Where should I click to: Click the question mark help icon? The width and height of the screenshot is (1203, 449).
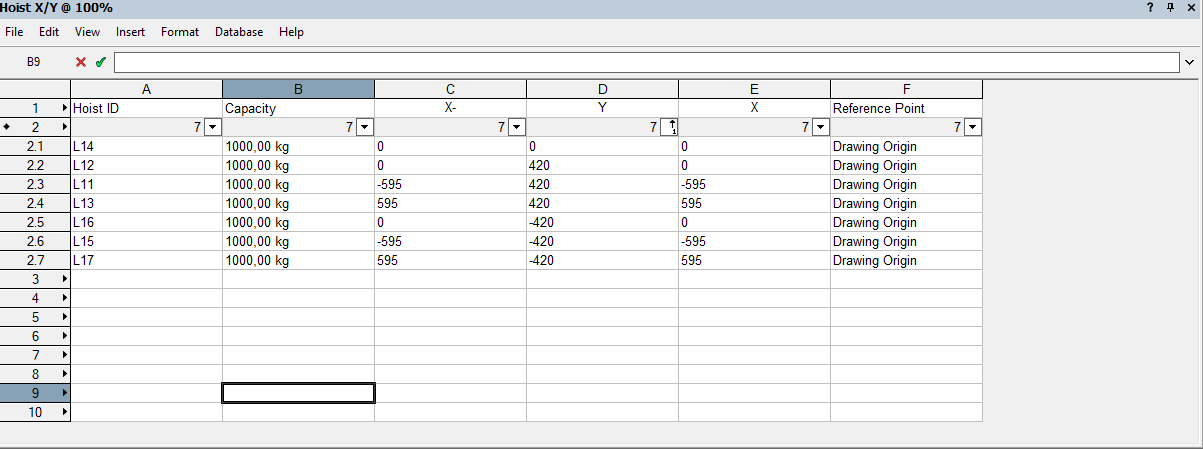(1150, 7)
